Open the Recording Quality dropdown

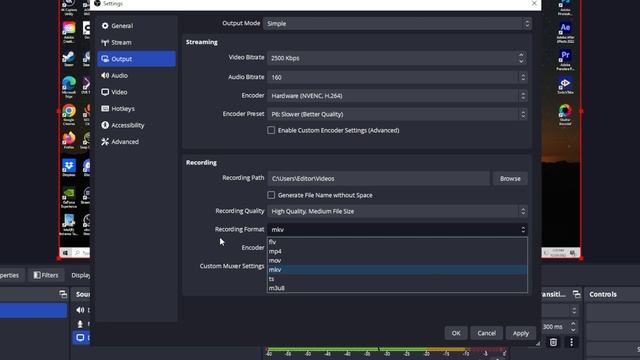[397, 211]
